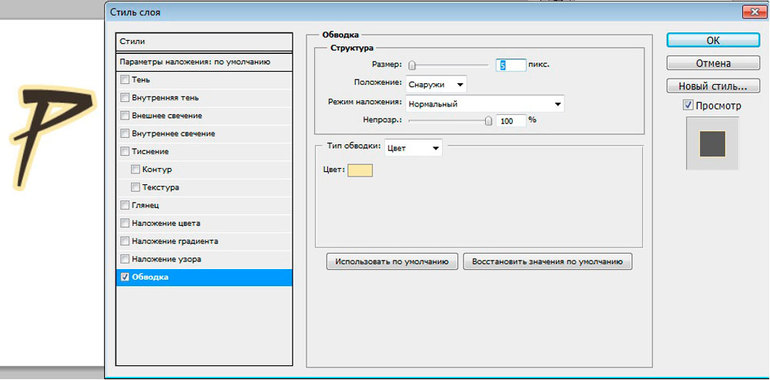Enable the Внутреннее свечение checkbox
Image resolution: width=770 pixels, height=380 pixels.
pyautogui.click(x=125, y=134)
